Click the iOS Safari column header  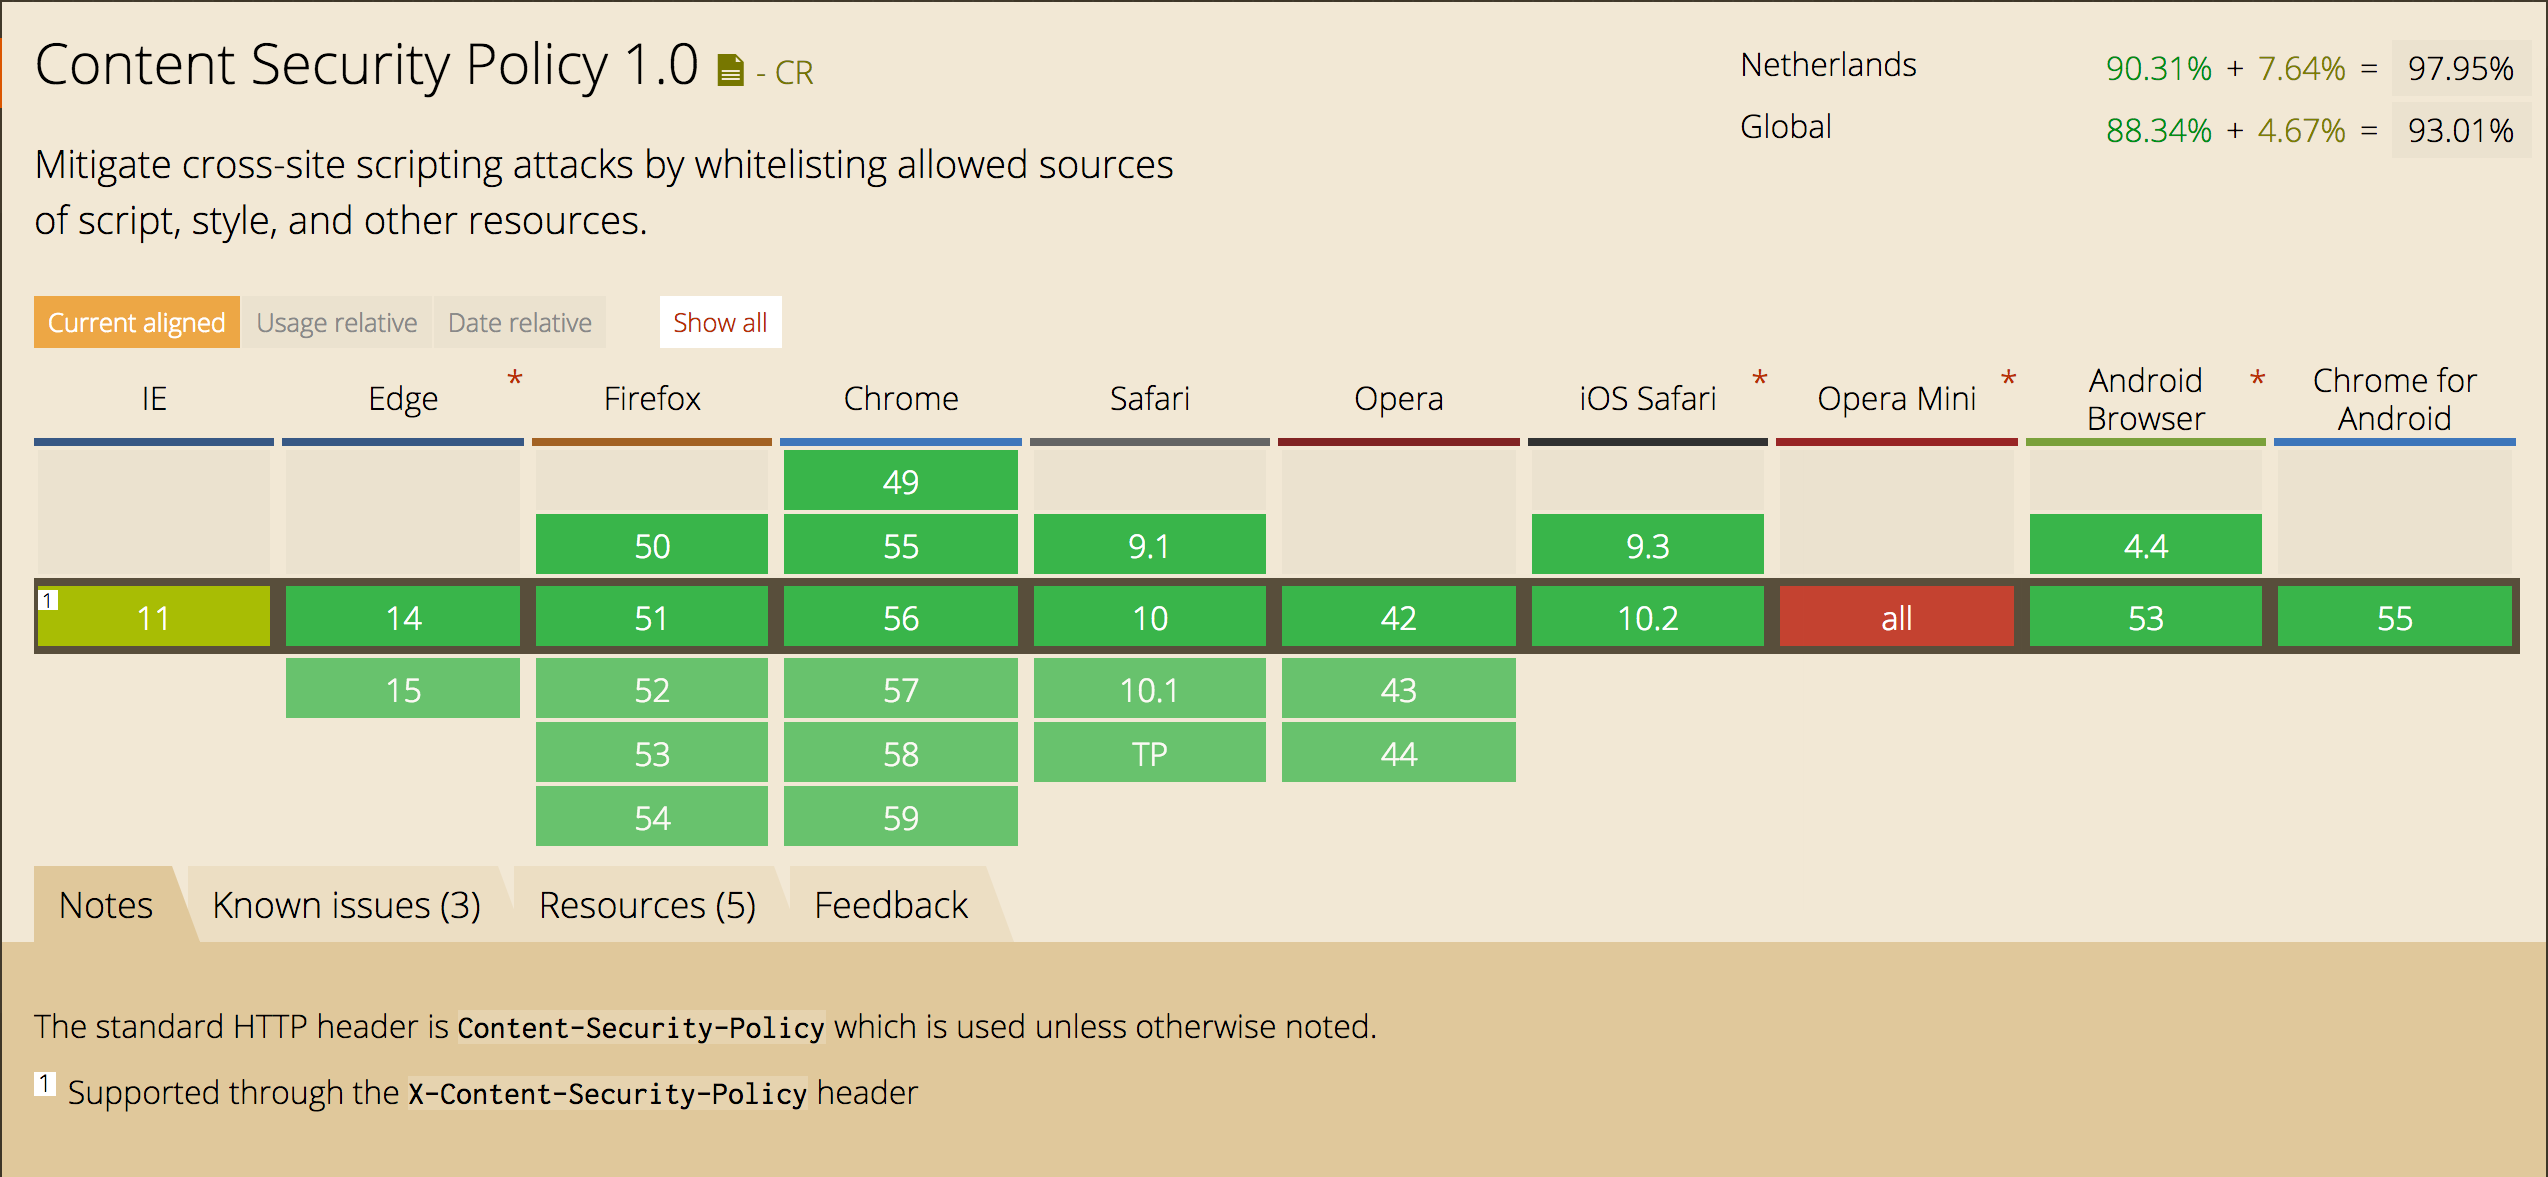(x=1648, y=399)
